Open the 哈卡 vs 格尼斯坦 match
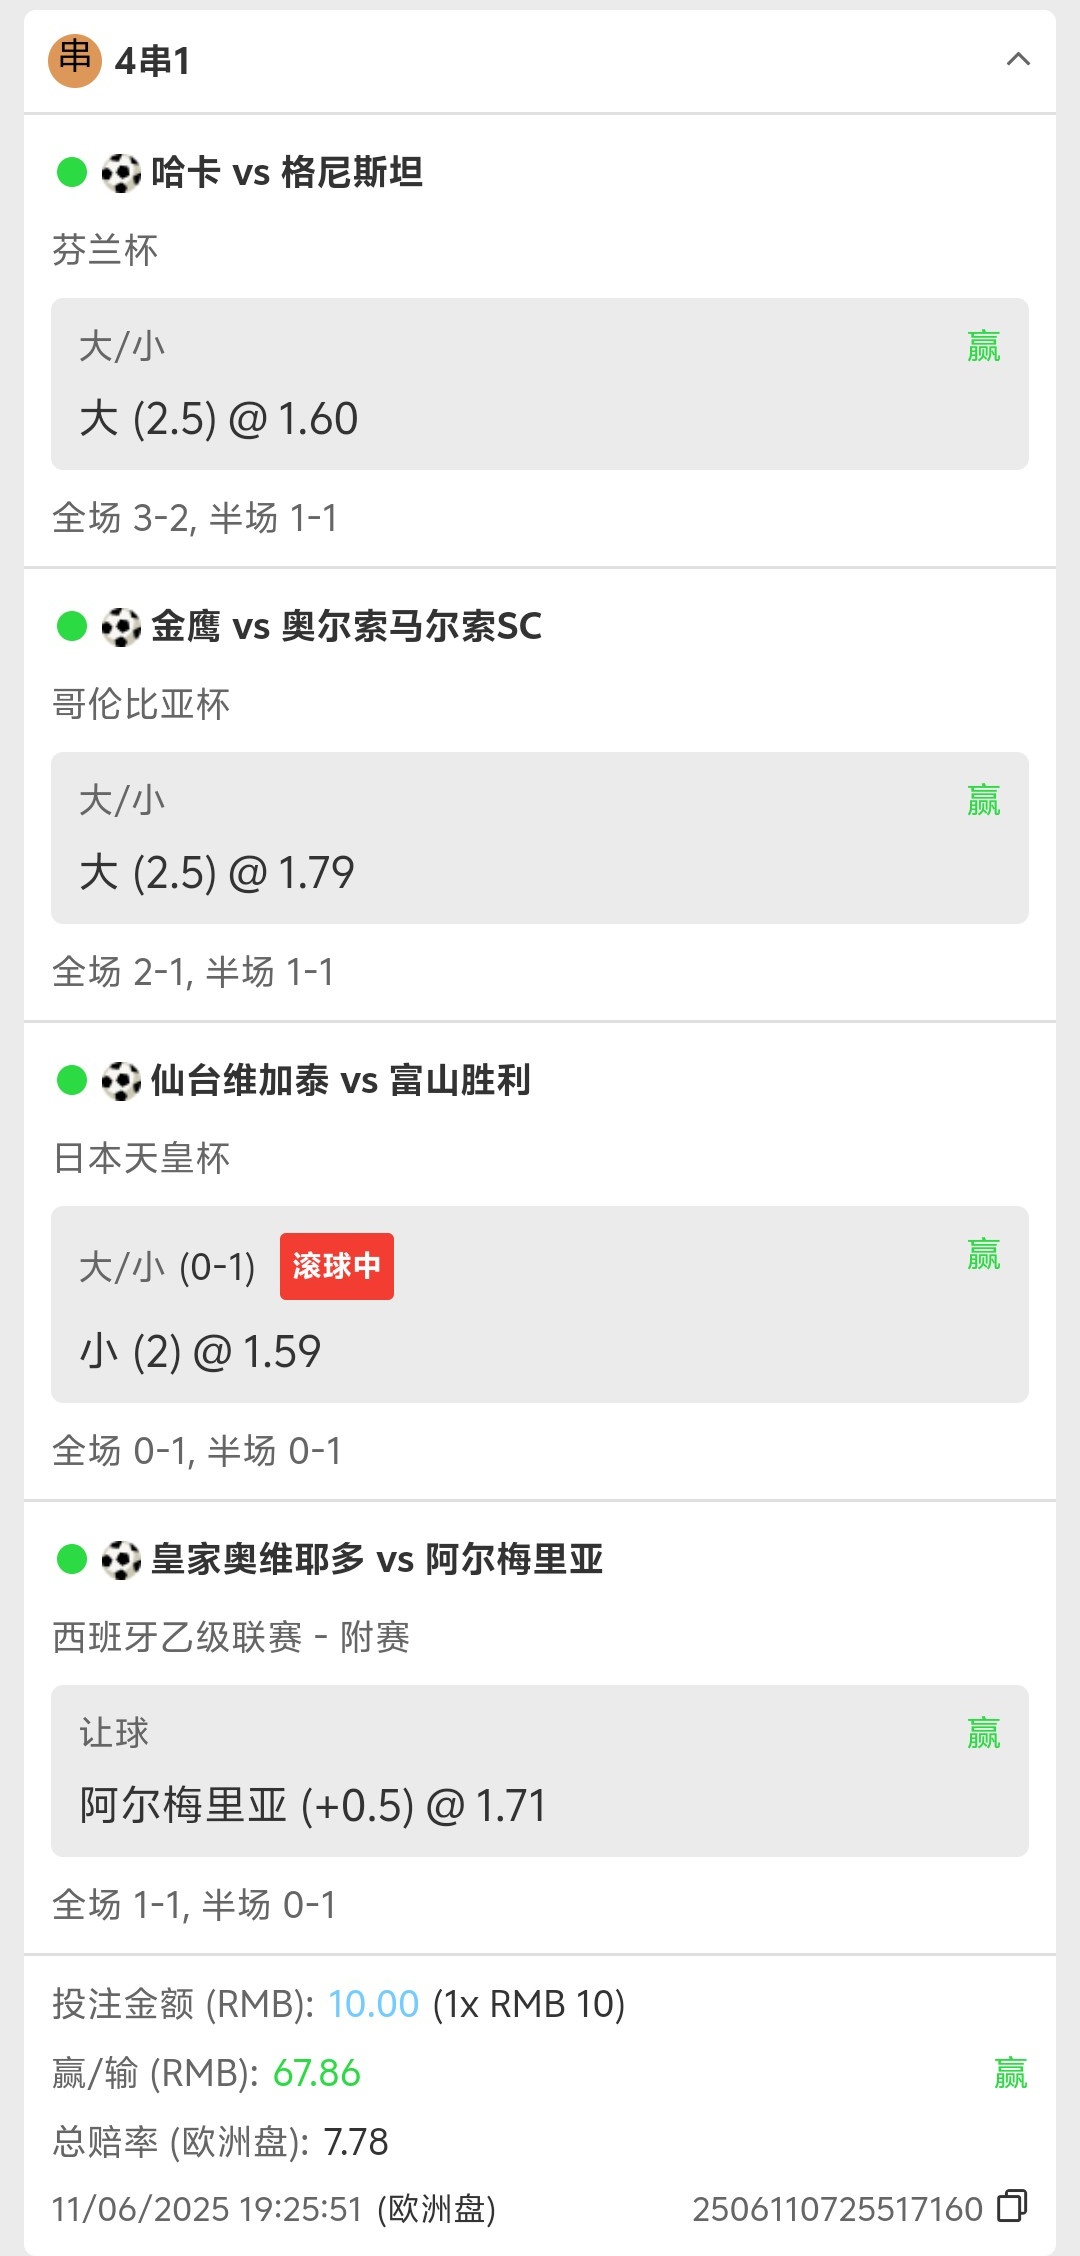The width and height of the screenshot is (1080, 2256). tap(286, 173)
